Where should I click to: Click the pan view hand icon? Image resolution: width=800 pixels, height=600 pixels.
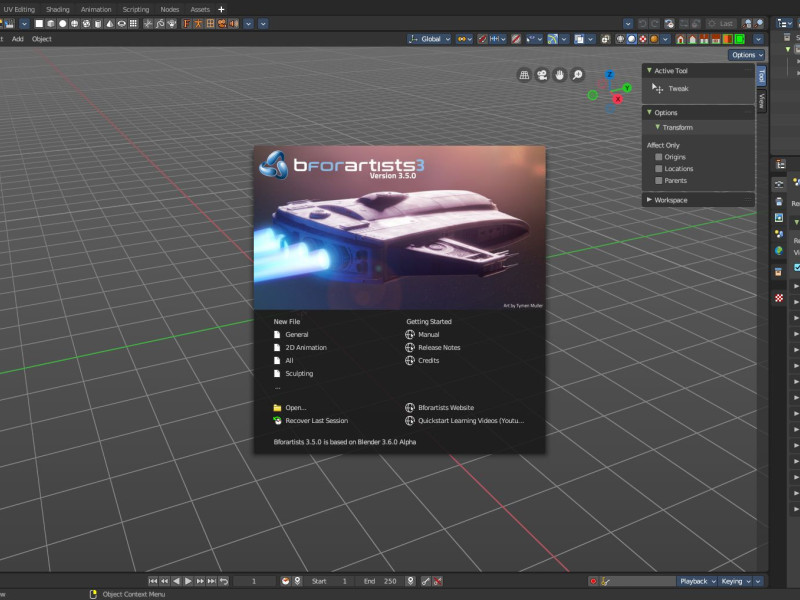(560, 75)
